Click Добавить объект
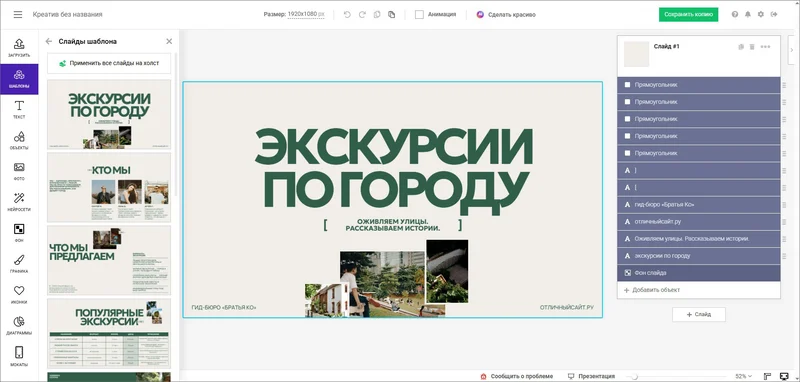Viewport: 800px width, 382px height. point(698,290)
